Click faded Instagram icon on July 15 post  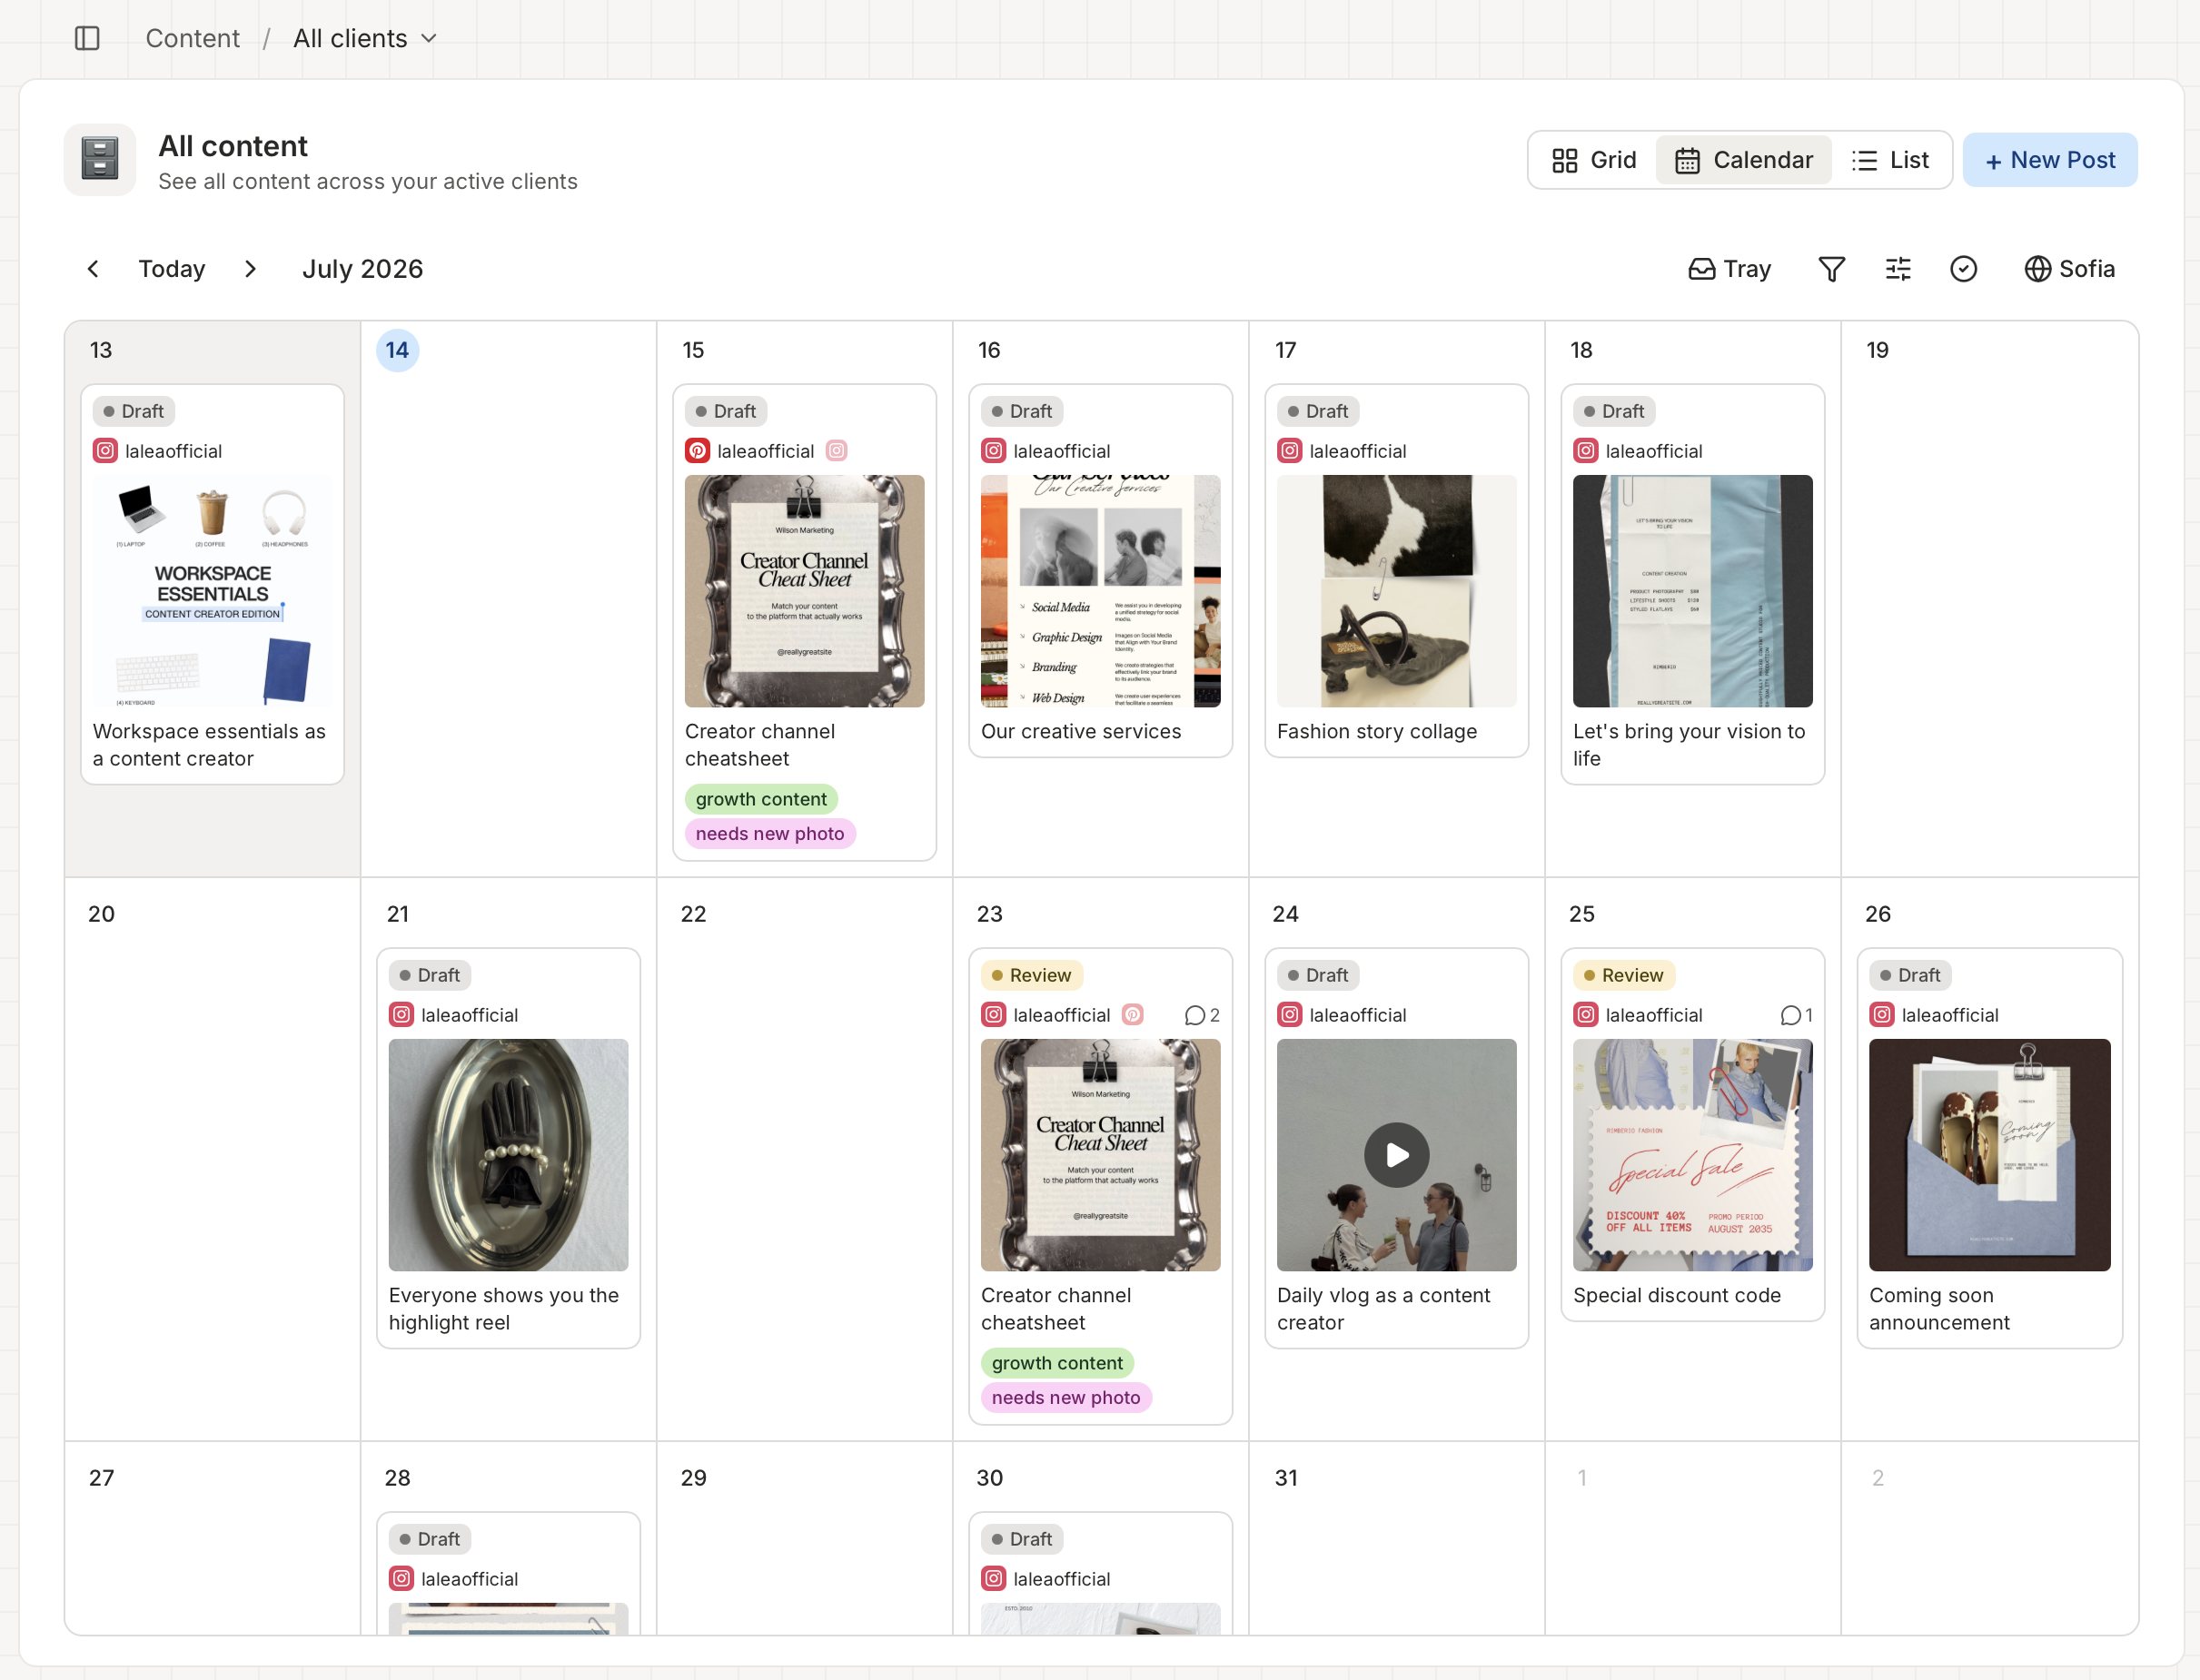click(836, 451)
